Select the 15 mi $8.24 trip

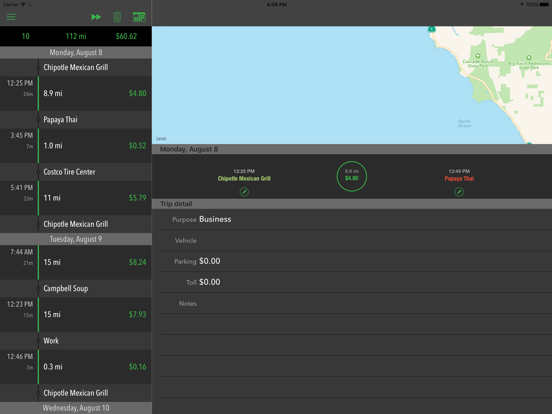(76, 262)
